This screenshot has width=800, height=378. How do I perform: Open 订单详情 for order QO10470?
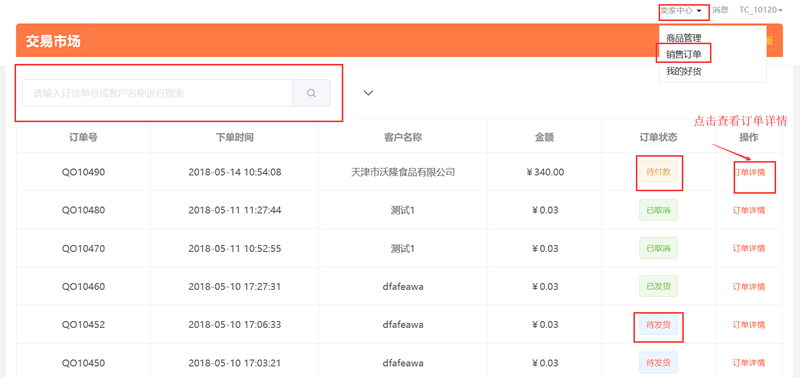[x=749, y=248]
